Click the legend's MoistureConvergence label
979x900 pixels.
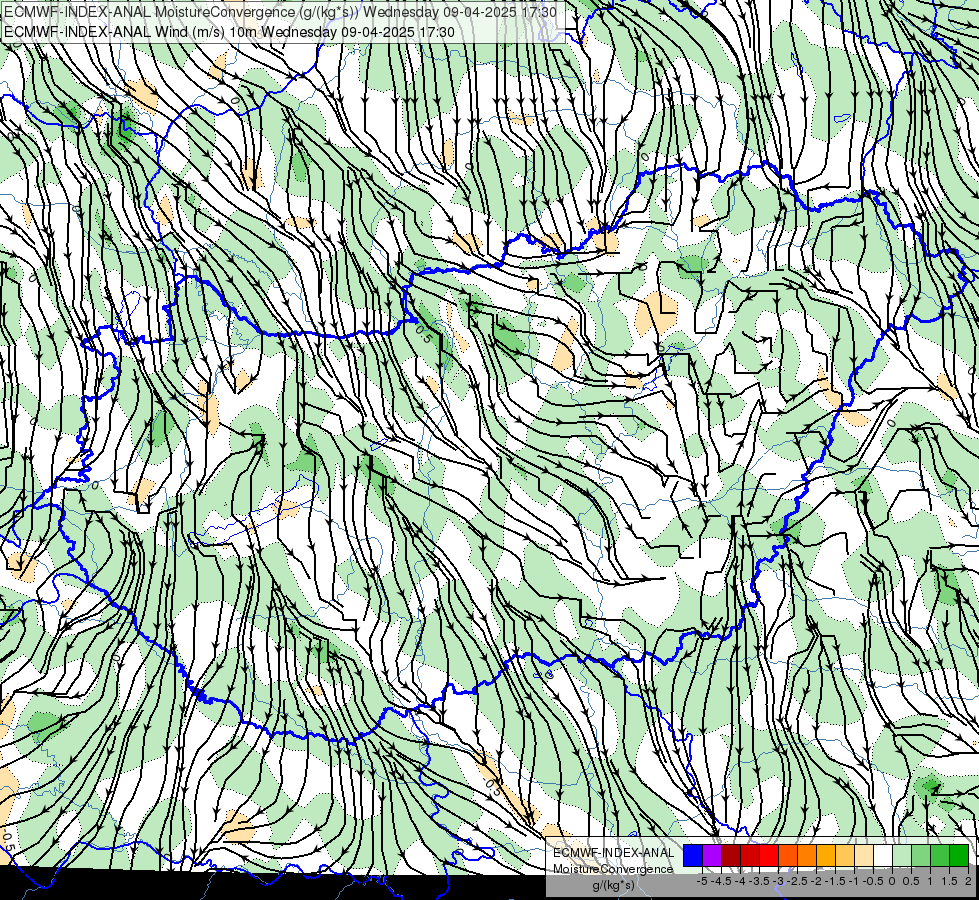613,869
